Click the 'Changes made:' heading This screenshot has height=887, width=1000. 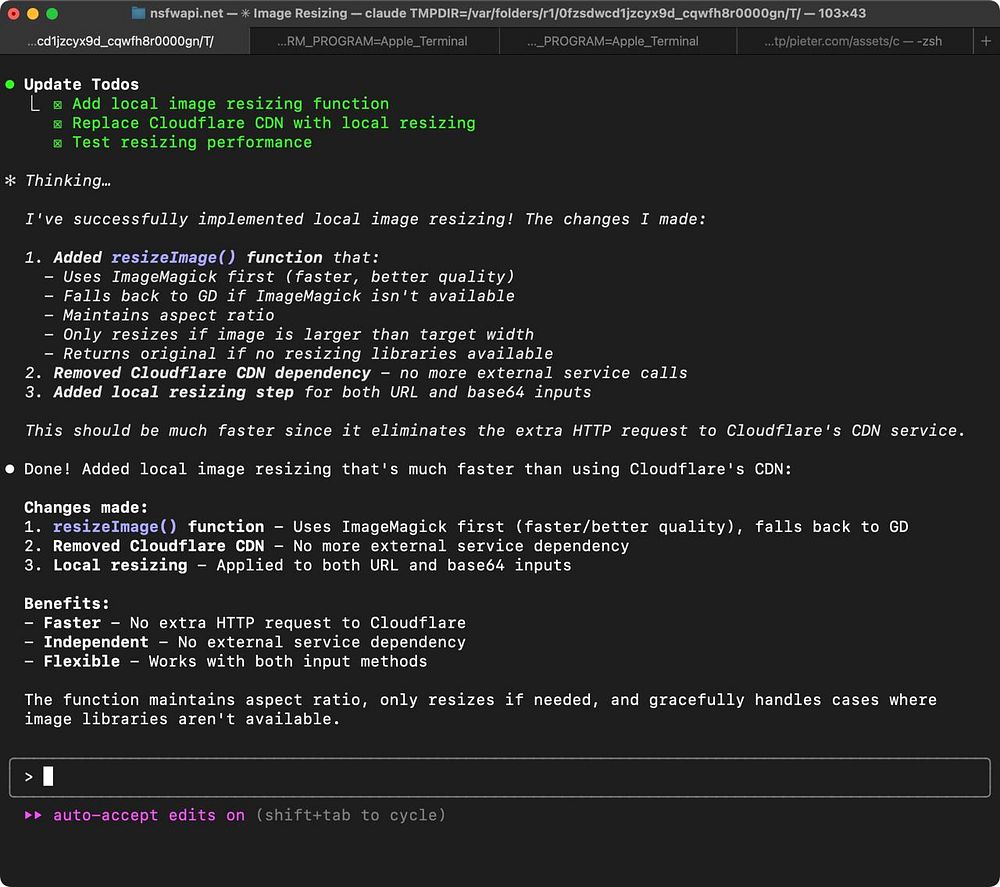coord(86,508)
